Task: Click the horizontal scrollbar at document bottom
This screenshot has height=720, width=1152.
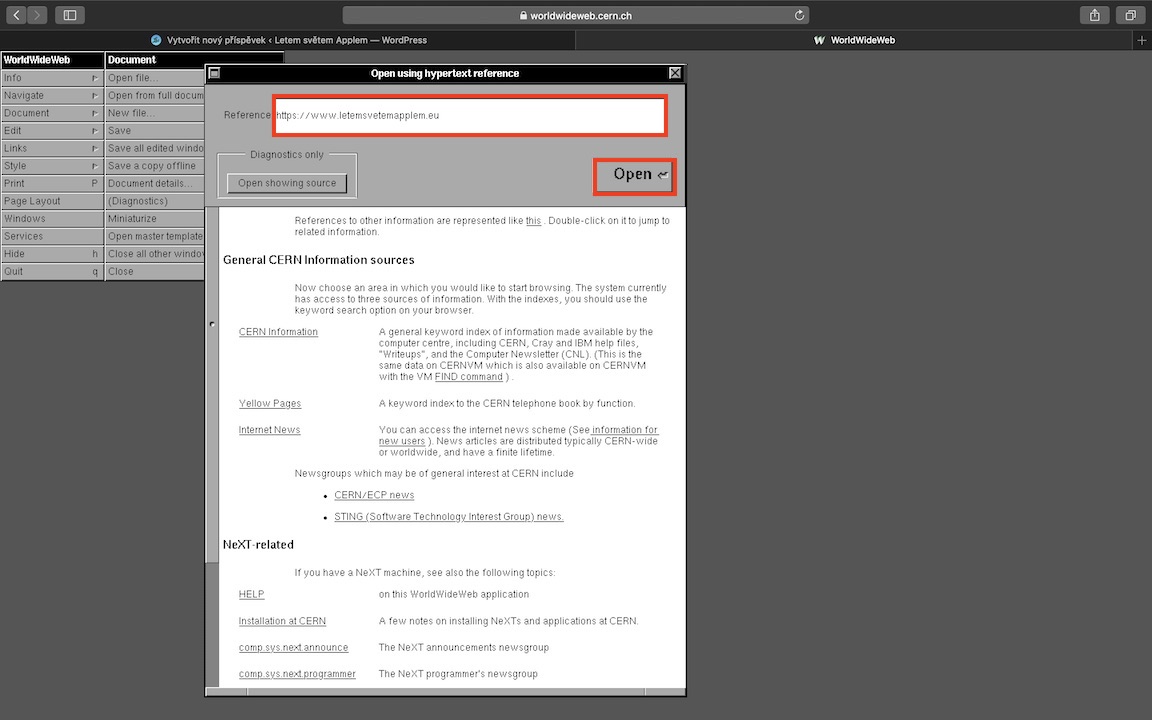Action: click(446, 691)
